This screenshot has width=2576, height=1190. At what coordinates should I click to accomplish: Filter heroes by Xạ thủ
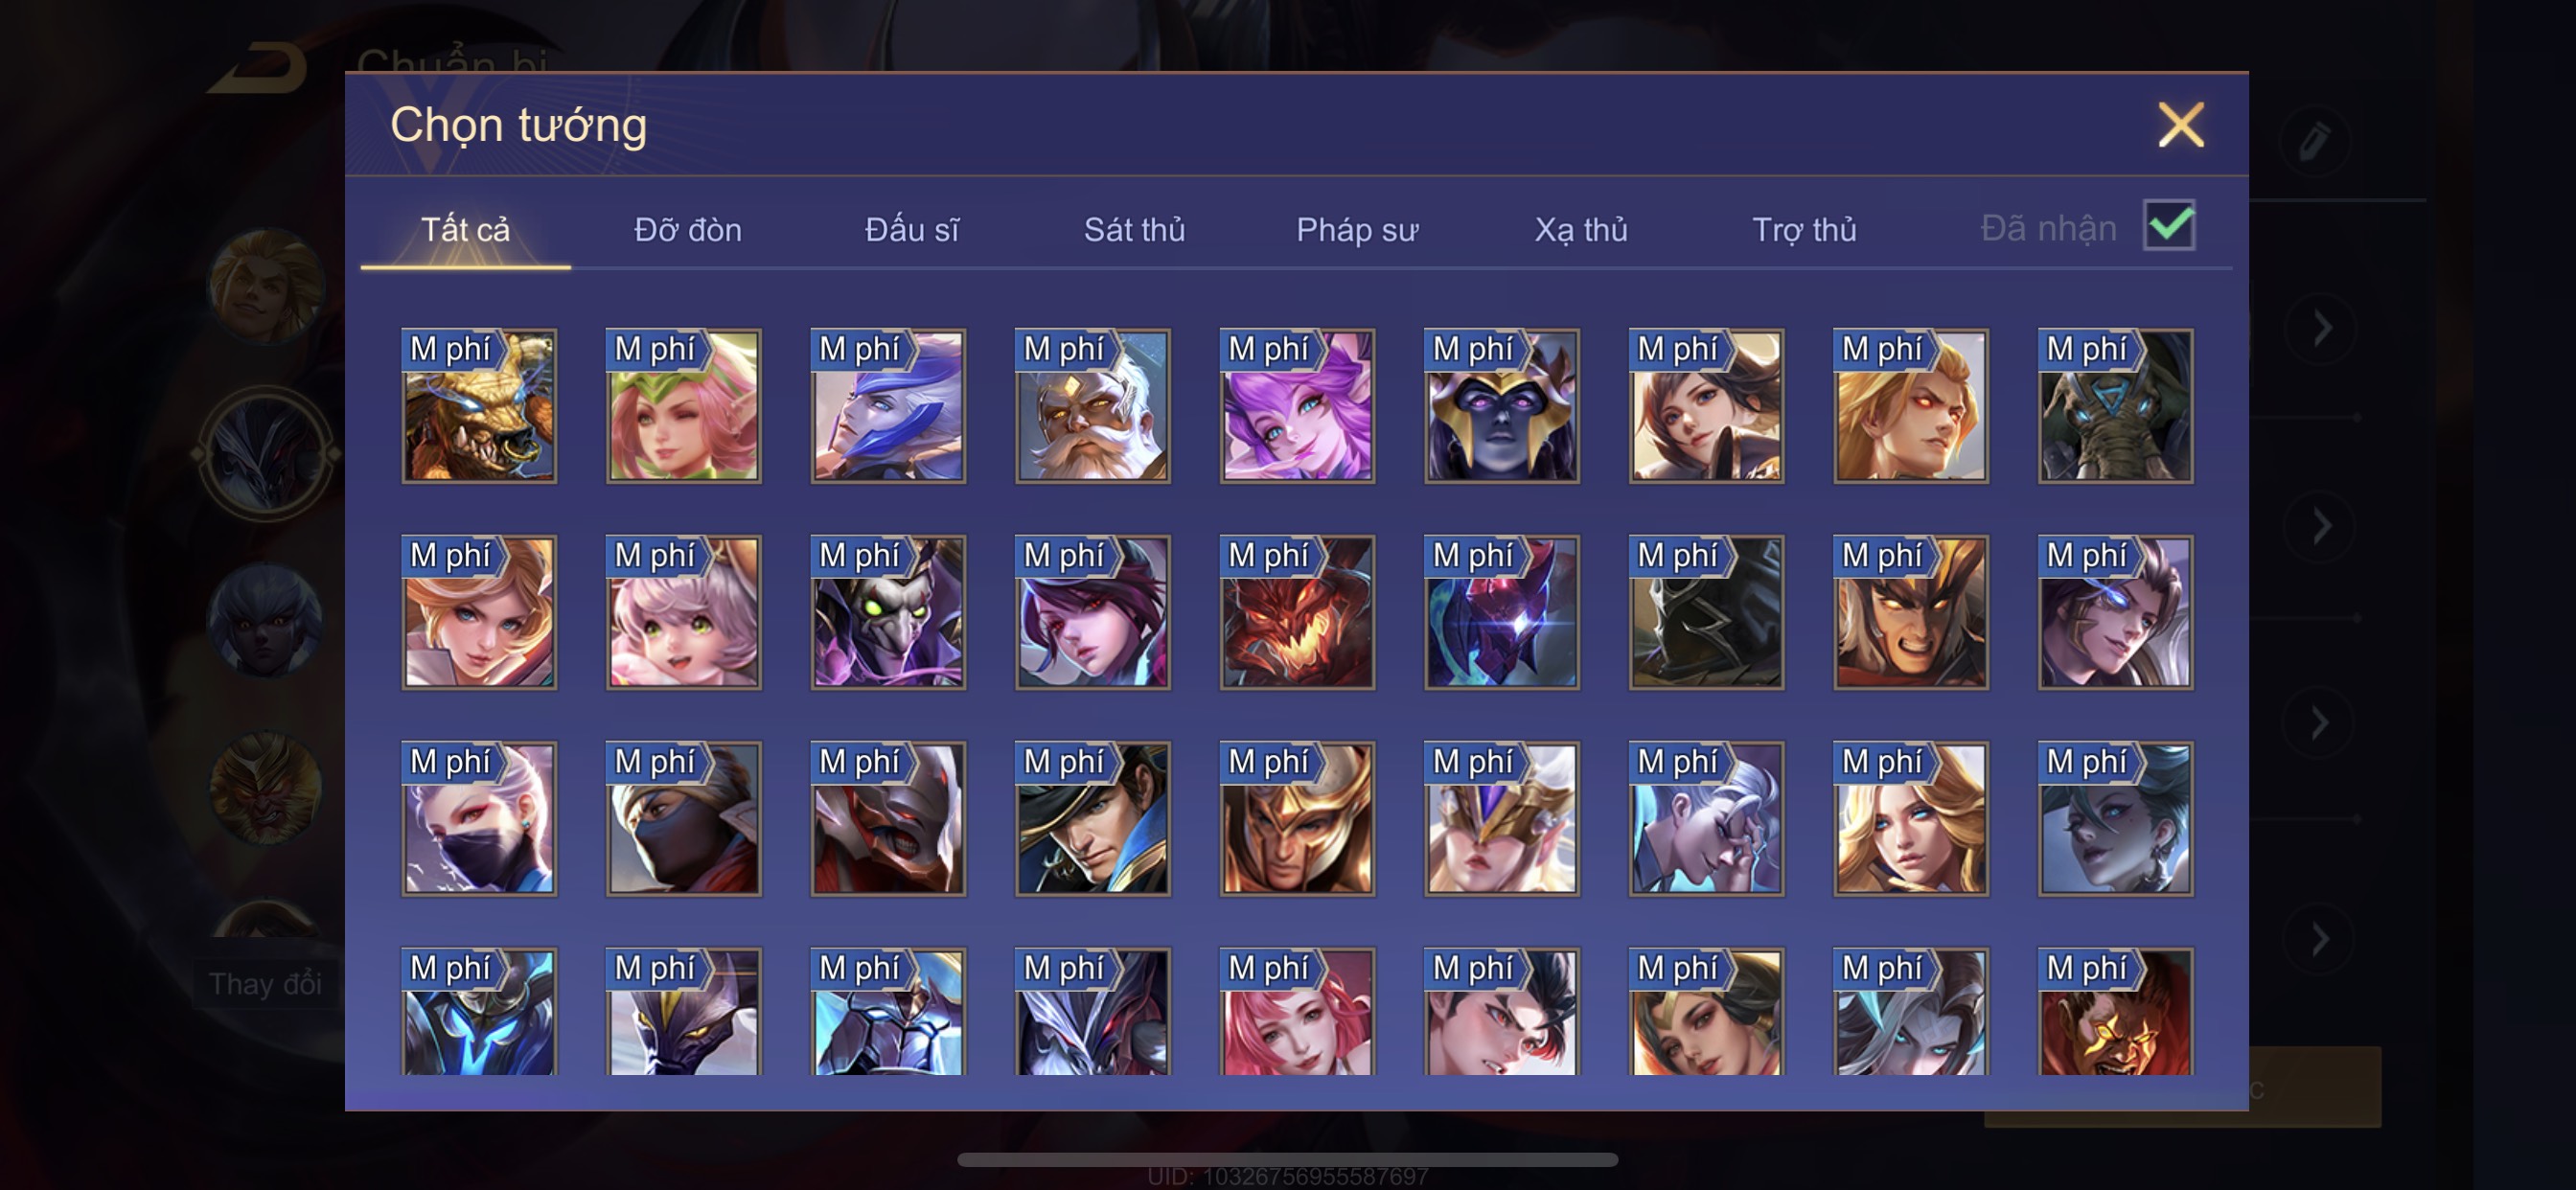(1581, 230)
